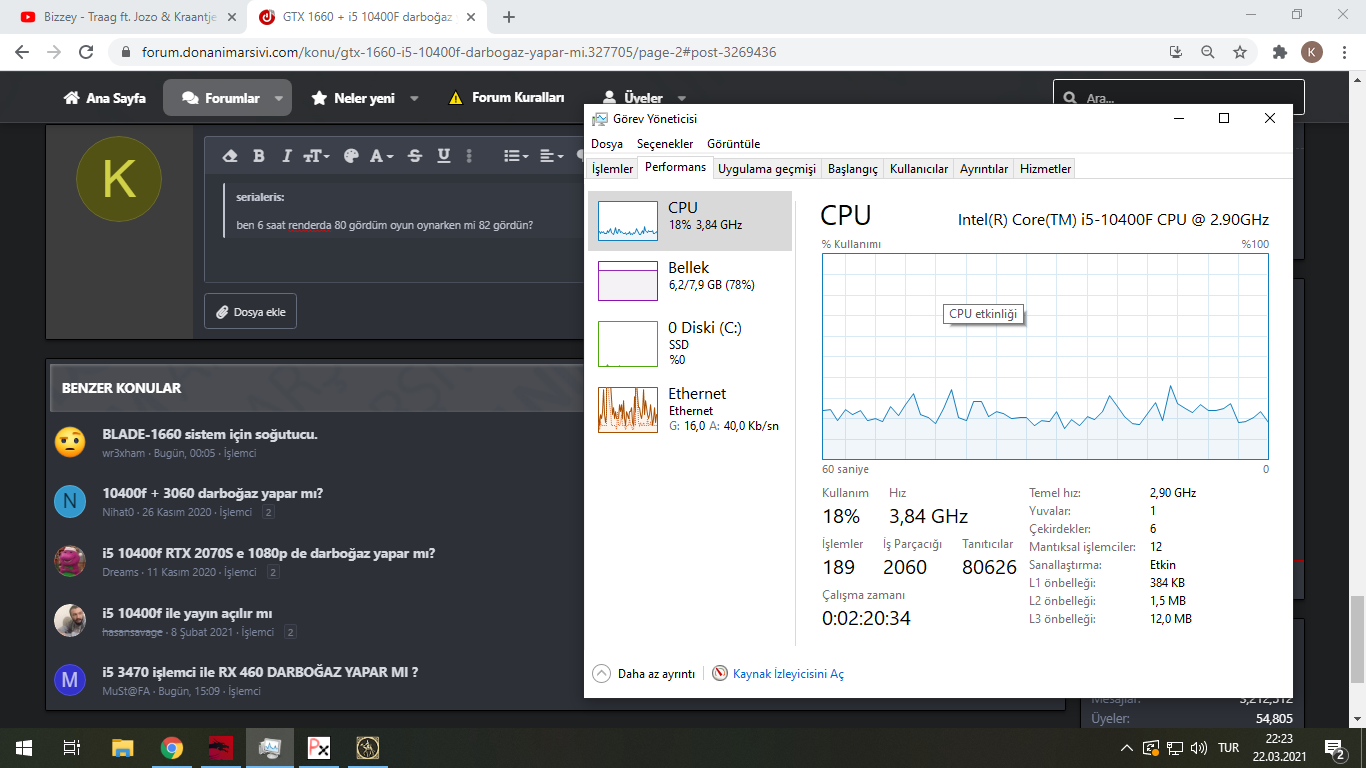Switch to the Hizmetler tab
Viewport: 1366px width, 768px height.
point(1046,169)
